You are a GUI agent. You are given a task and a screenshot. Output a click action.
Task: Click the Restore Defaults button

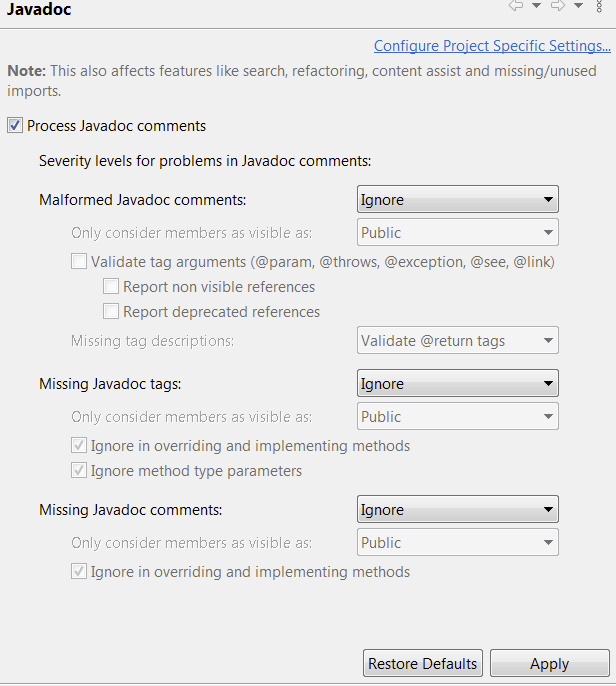tap(423, 663)
